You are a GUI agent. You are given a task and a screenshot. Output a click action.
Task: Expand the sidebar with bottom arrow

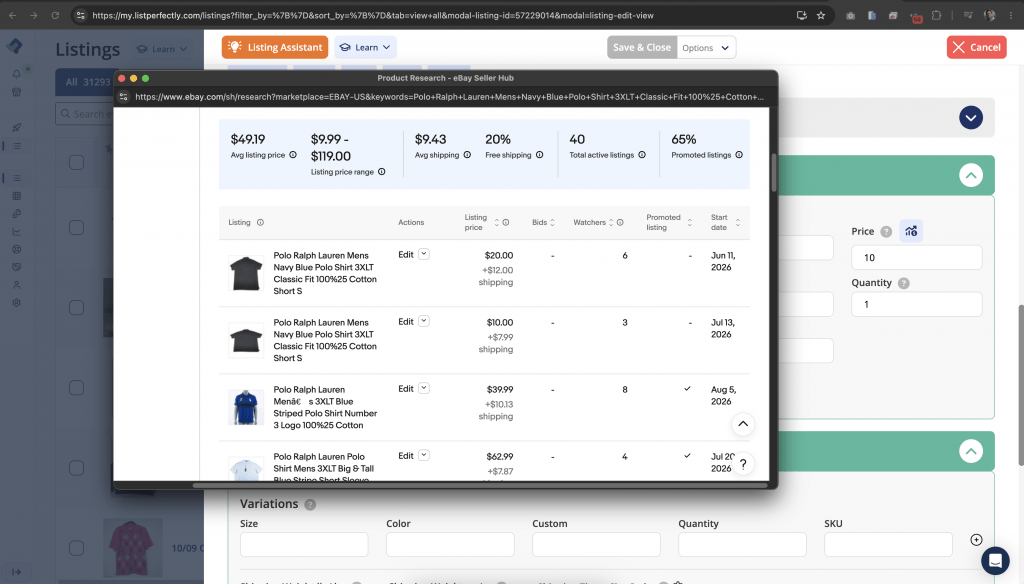pos(16,572)
